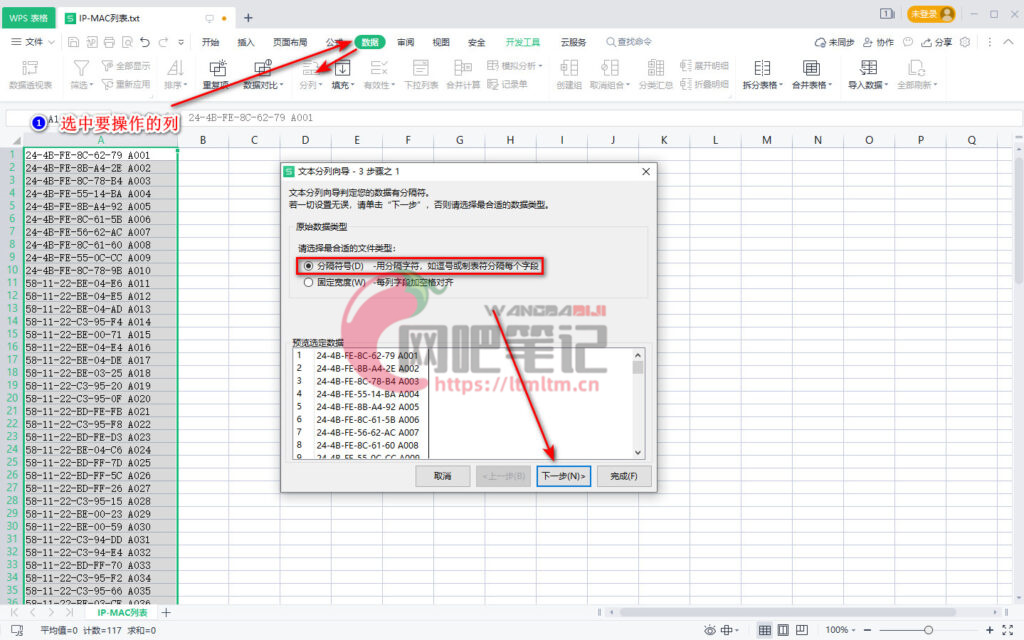Screen dimensions: 1024x640
Task: Close the 文本分列向导 dialog
Action: pyautogui.click(x=646, y=171)
